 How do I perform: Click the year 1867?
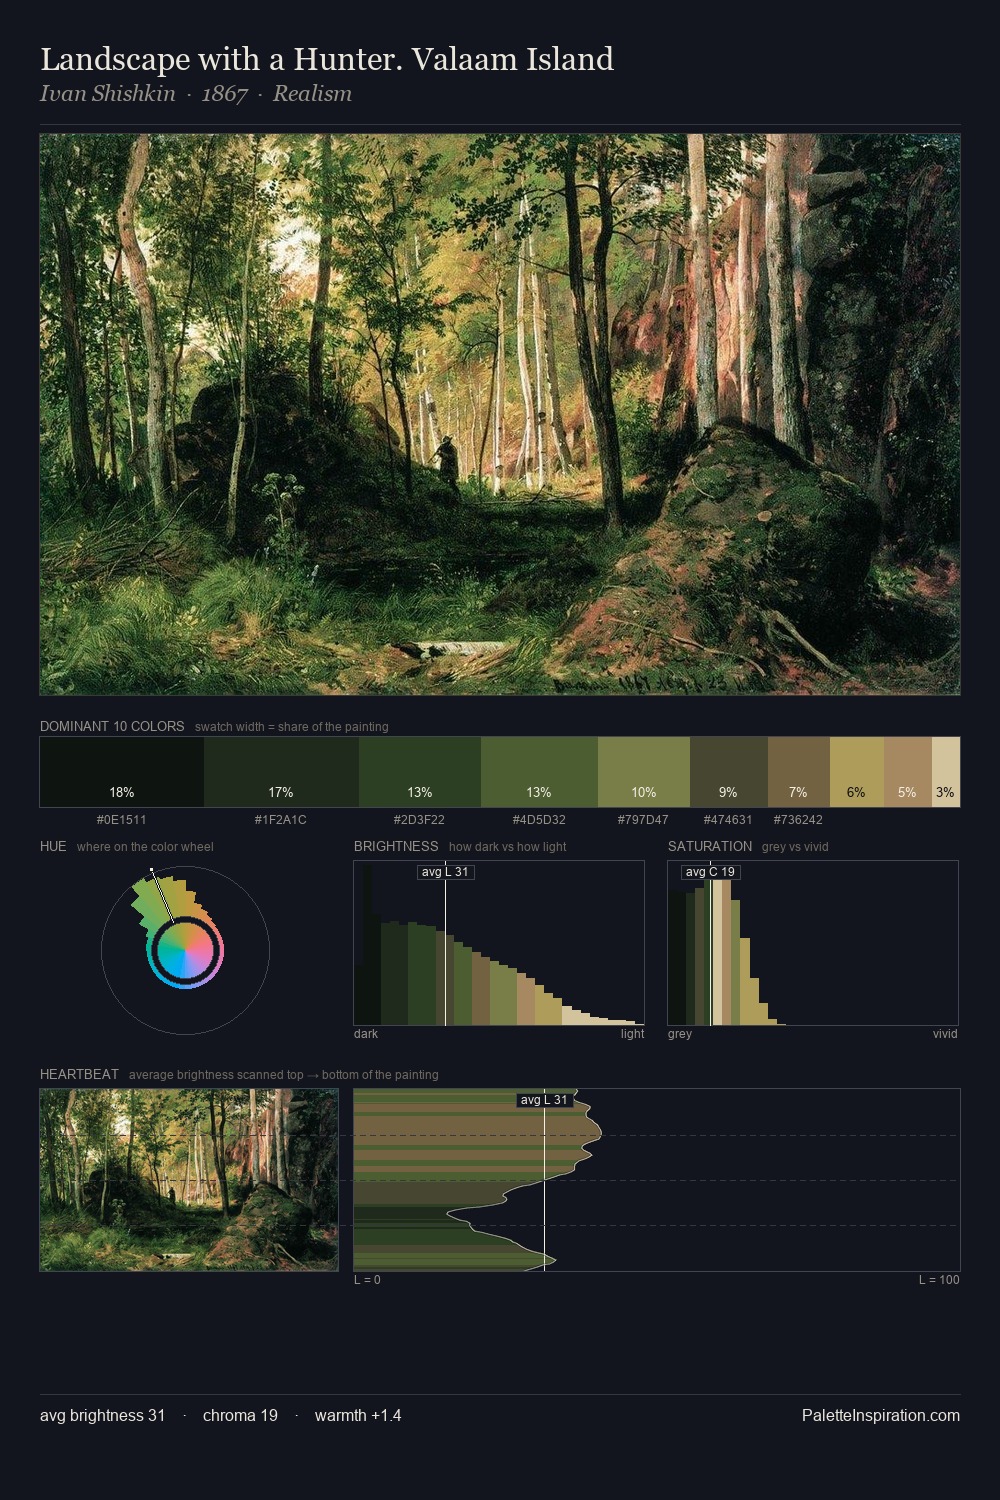click(x=224, y=94)
